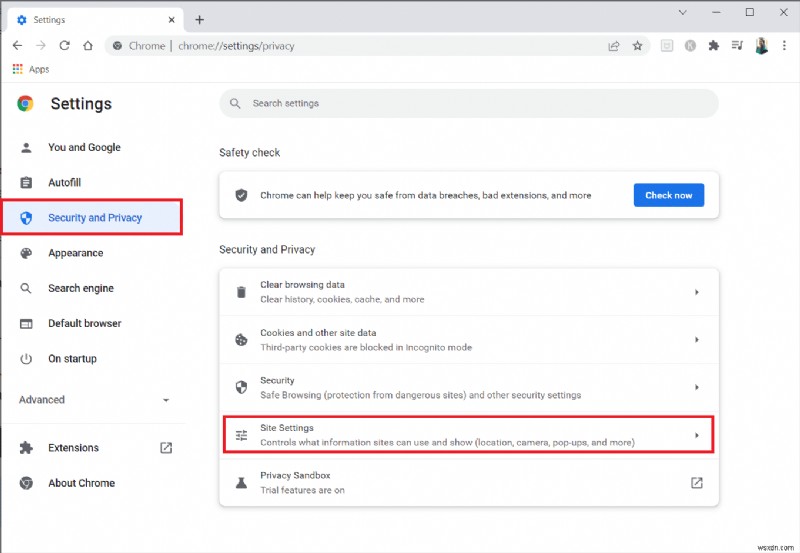Click the Cookies and other site data title
800x553 pixels.
tap(318, 333)
